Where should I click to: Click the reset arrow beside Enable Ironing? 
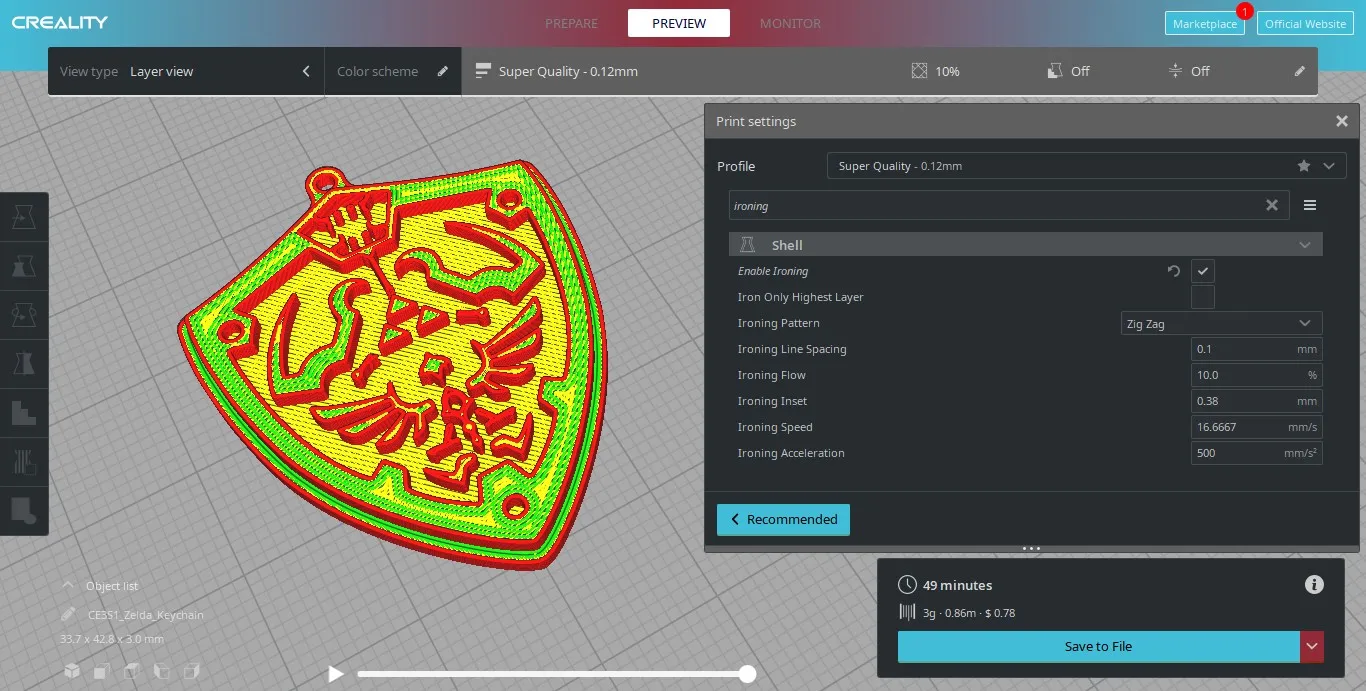pos(1174,271)
